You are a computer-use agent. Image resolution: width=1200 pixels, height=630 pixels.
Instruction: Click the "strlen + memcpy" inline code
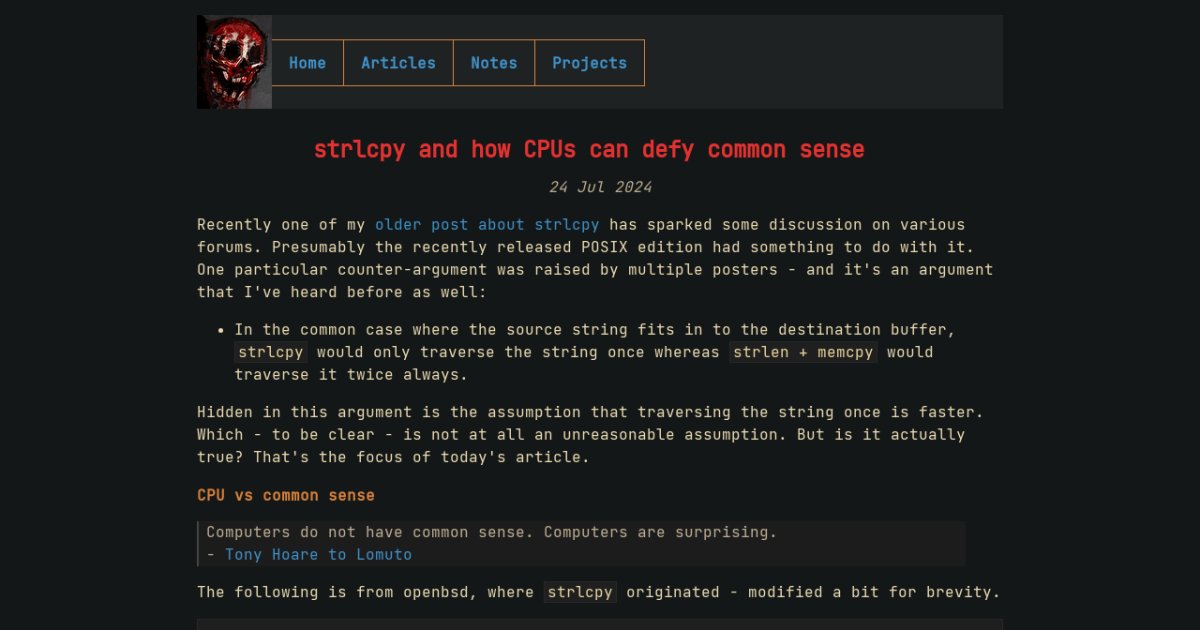pyautogui.click(x=803, y=352)
